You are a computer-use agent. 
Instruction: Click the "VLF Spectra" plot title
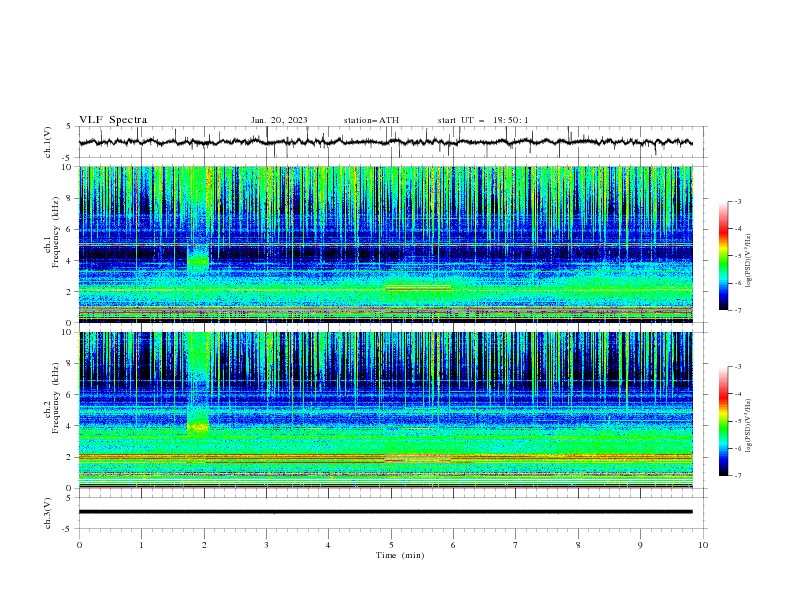pyautogui.click(x=113, y=120)
